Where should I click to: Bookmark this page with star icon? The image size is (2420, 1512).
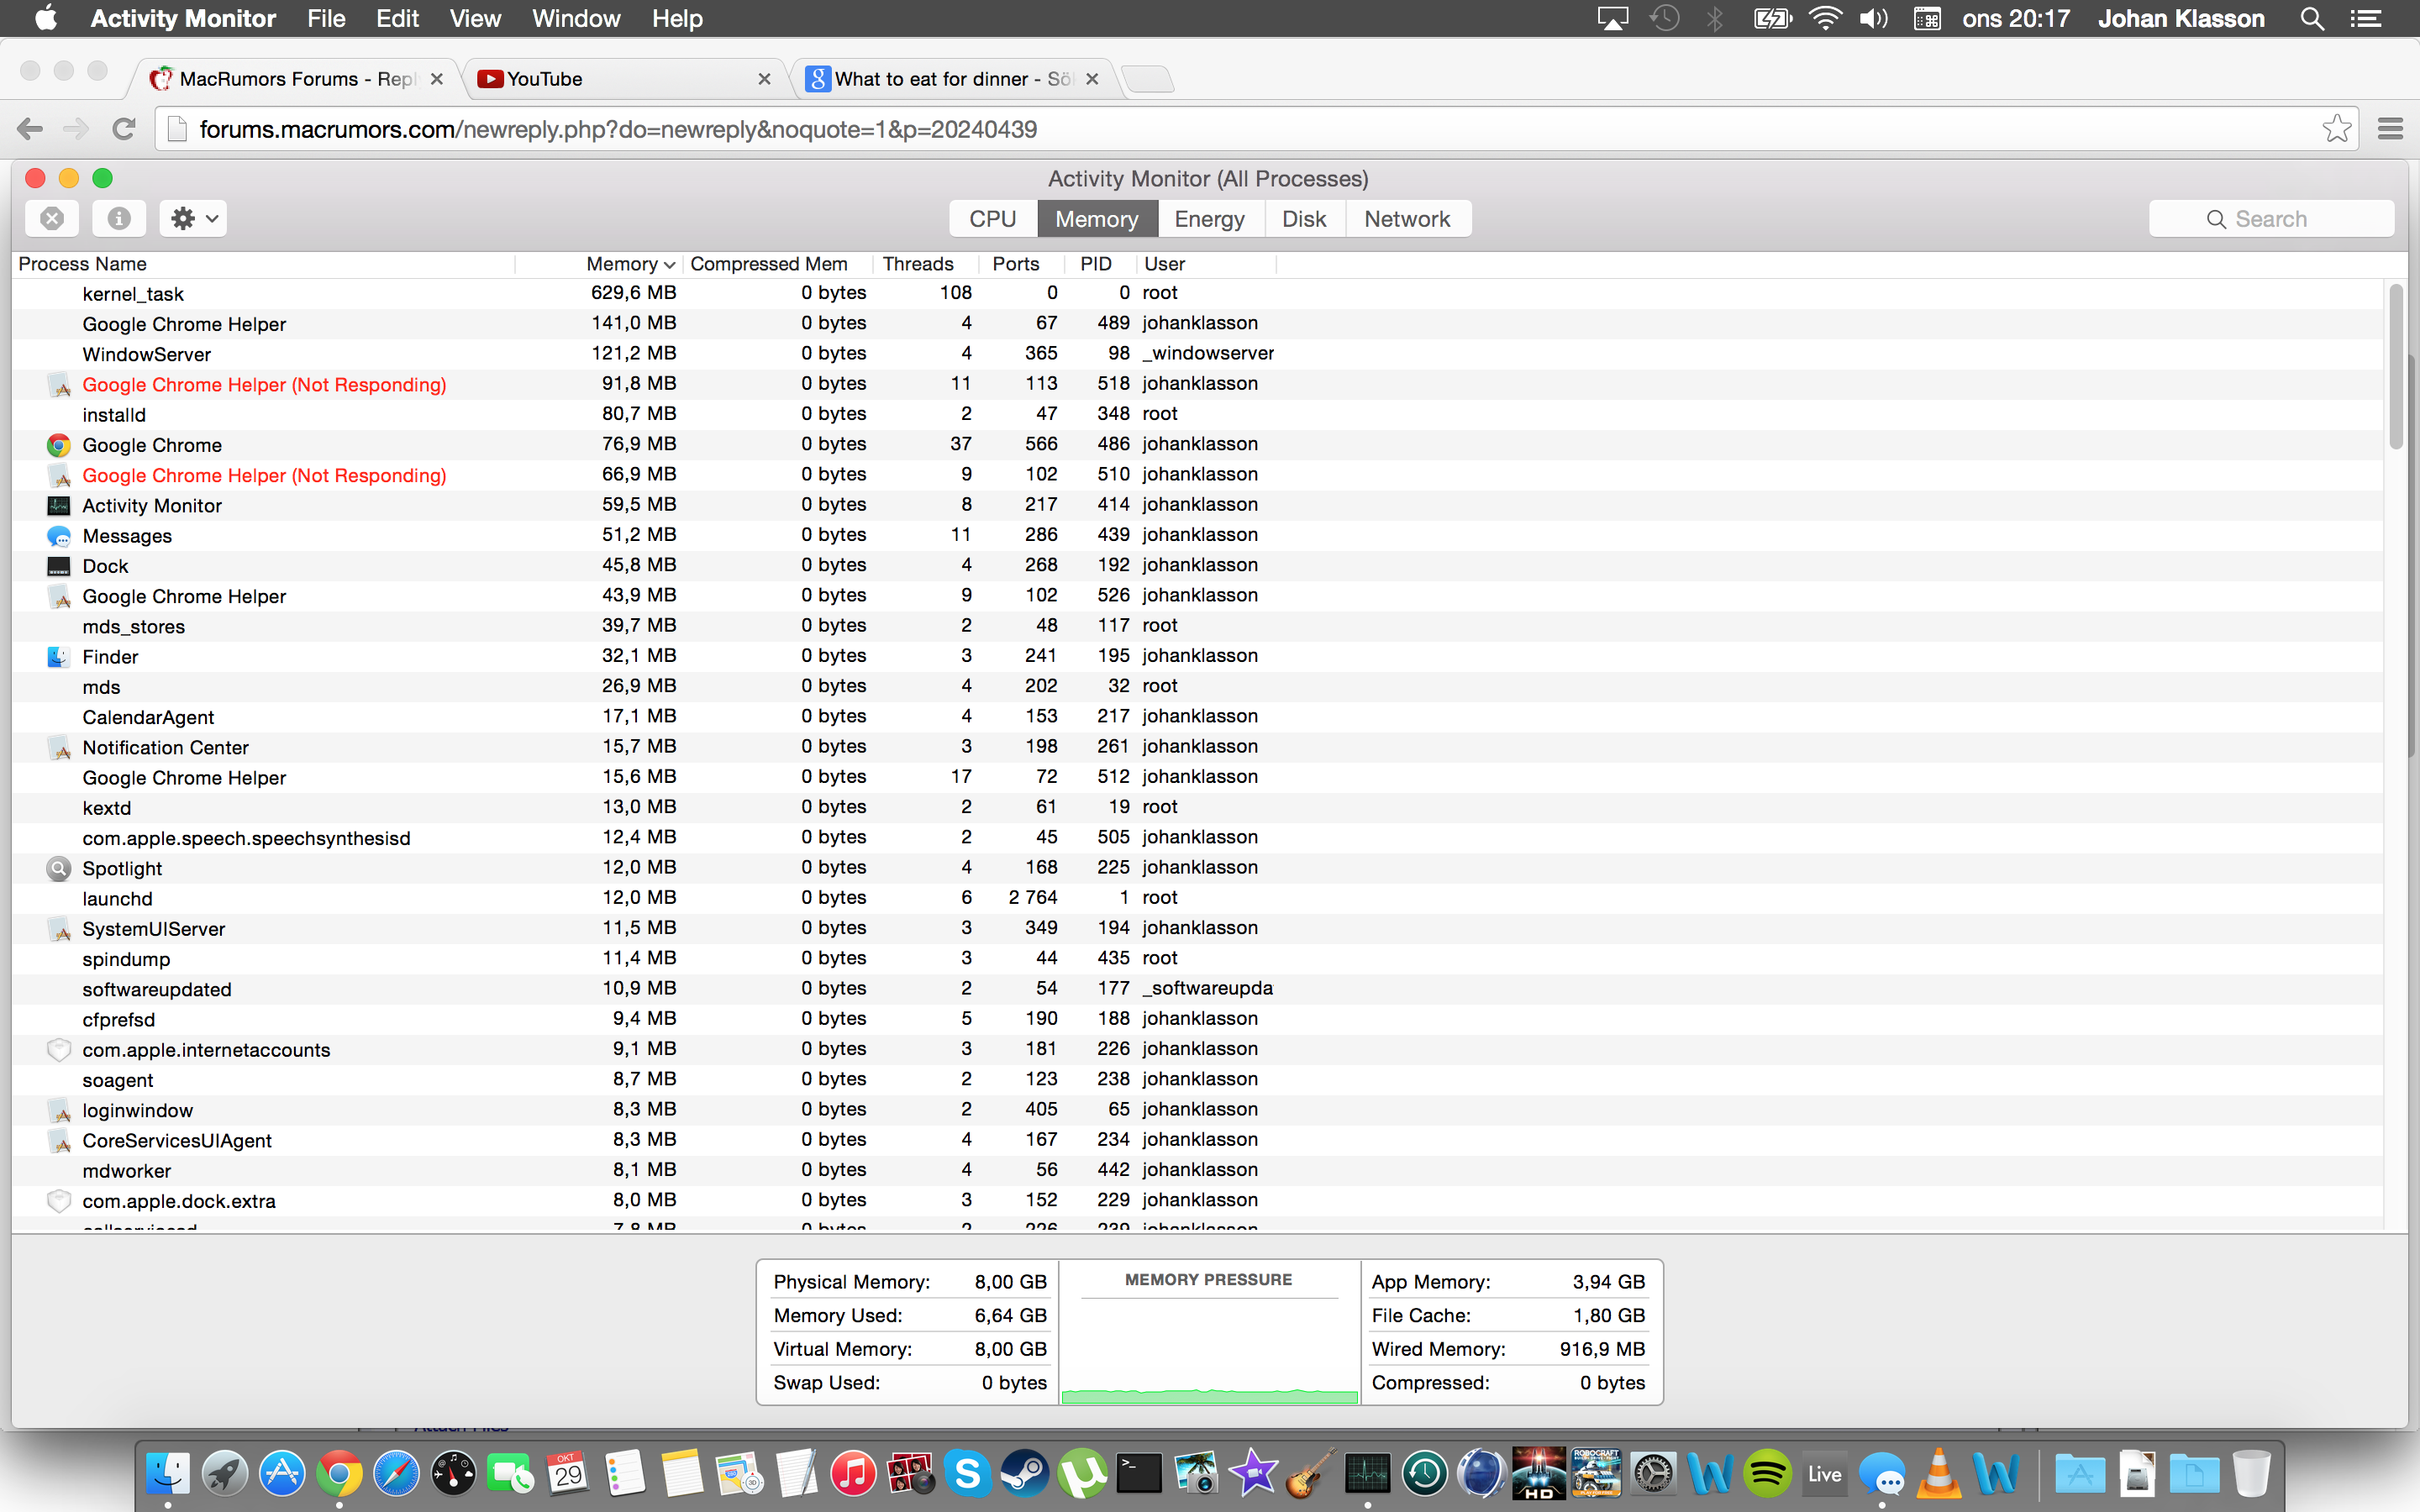pyautogui.click(x=2336, y=129)
